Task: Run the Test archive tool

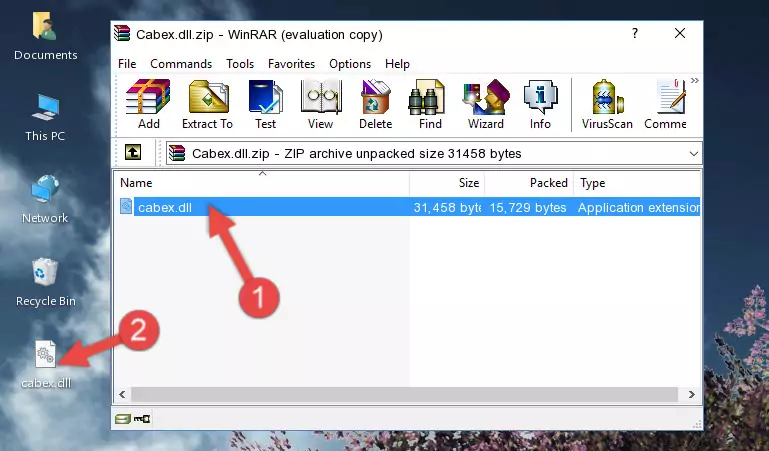Action: click(x=265, y=104)
